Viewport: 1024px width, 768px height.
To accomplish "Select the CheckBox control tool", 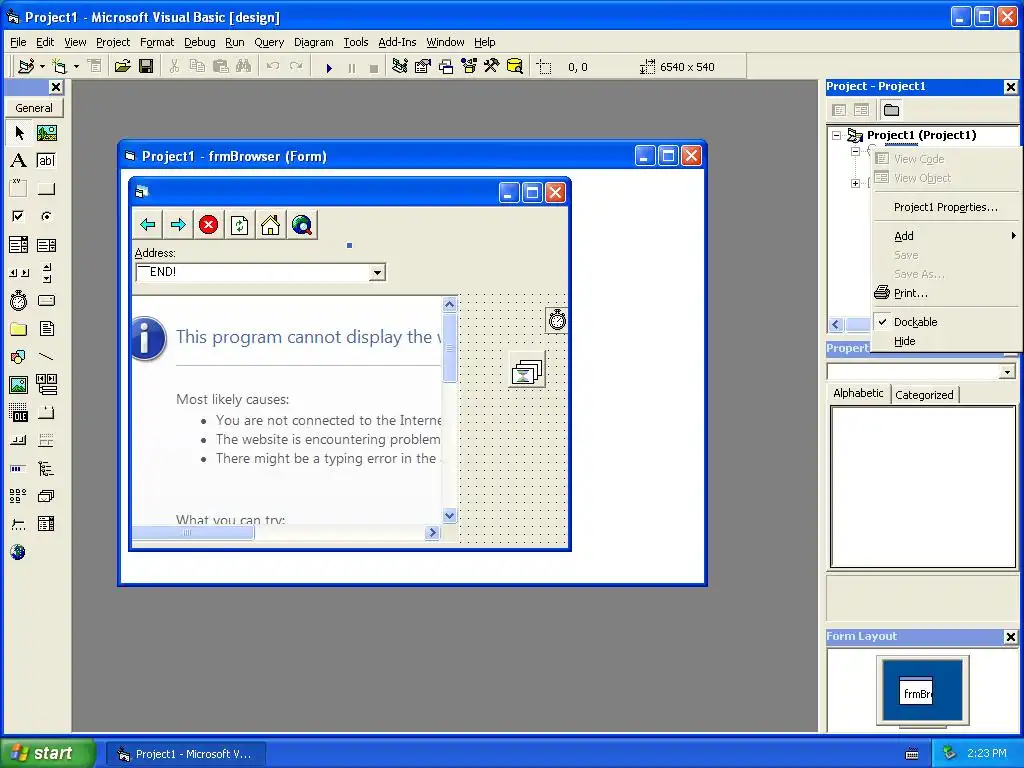I will coord(19,216).
